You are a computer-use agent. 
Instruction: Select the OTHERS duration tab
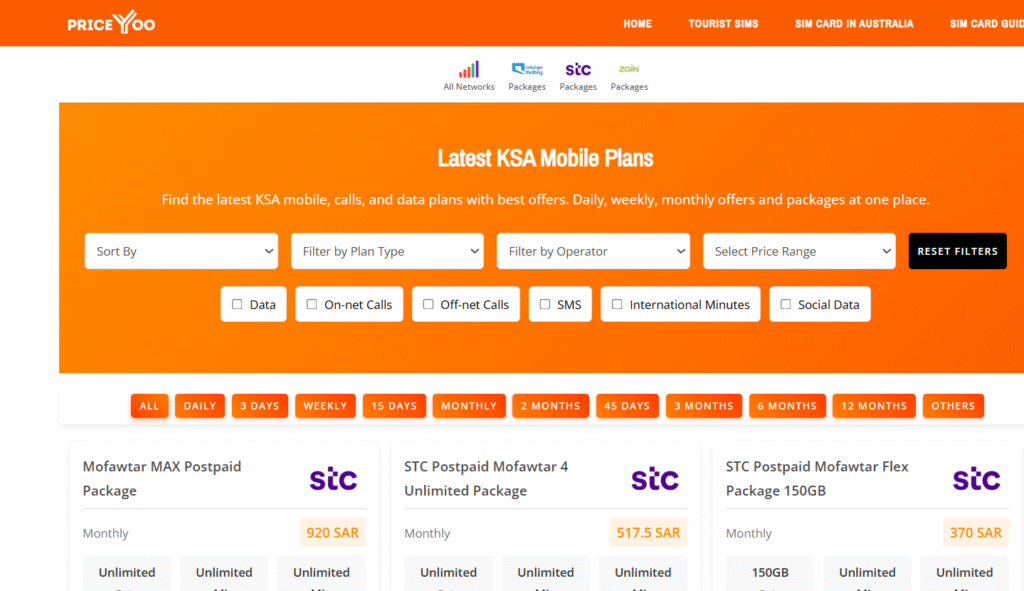(x=953, y=406)
